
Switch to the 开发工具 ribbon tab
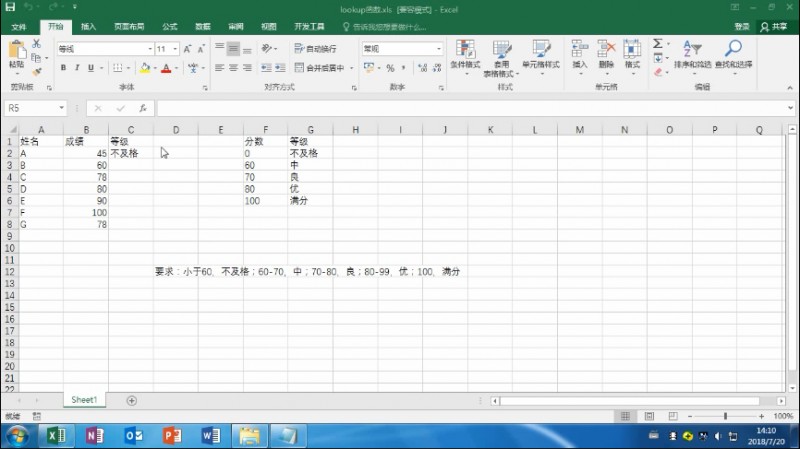click(x=309, y=27)
